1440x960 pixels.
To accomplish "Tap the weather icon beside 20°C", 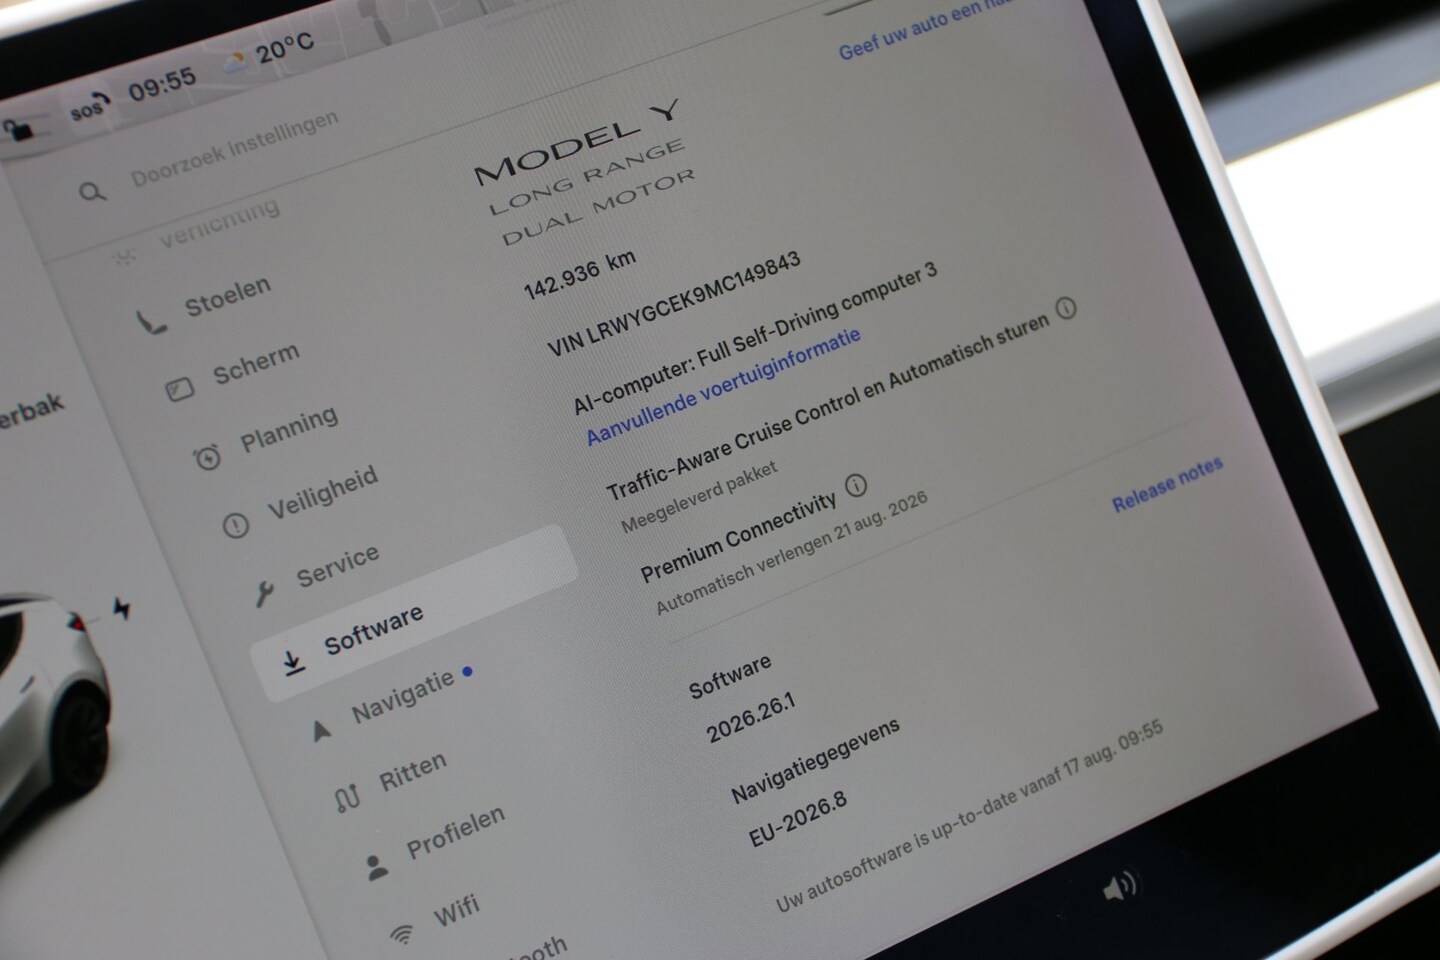I will coord(236,62).
